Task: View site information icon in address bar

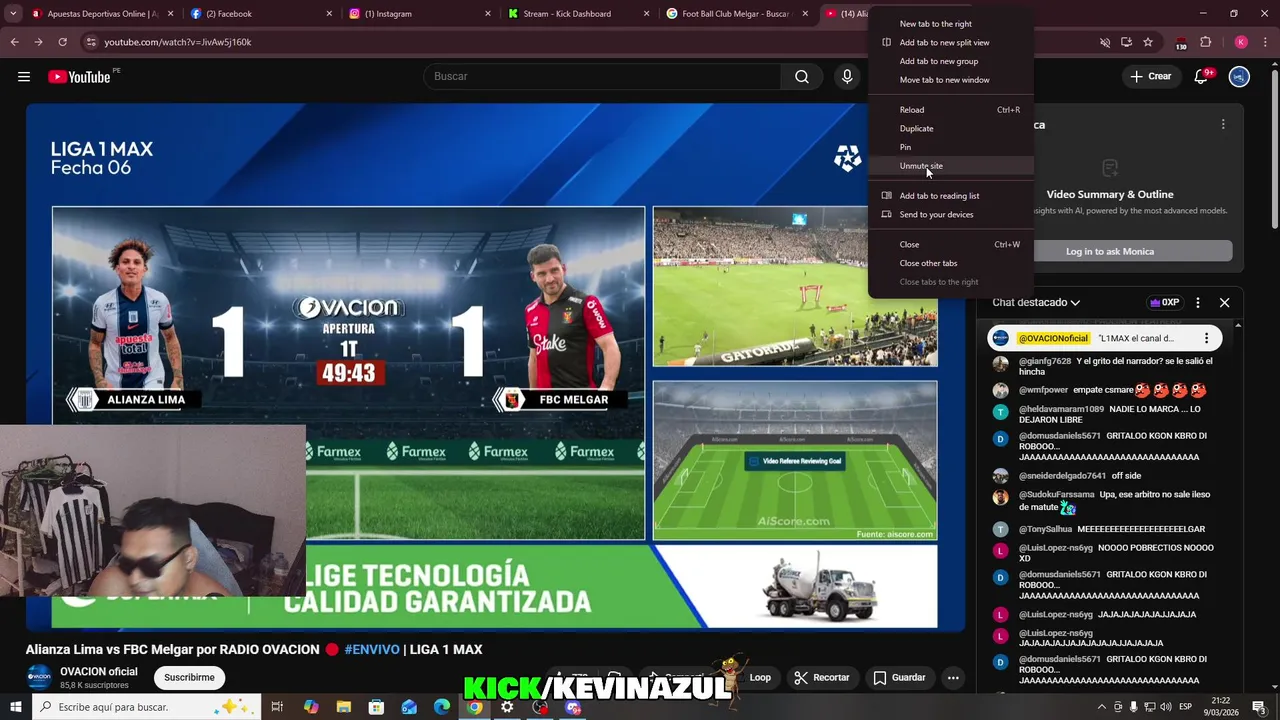Action: tap(91, 42)
